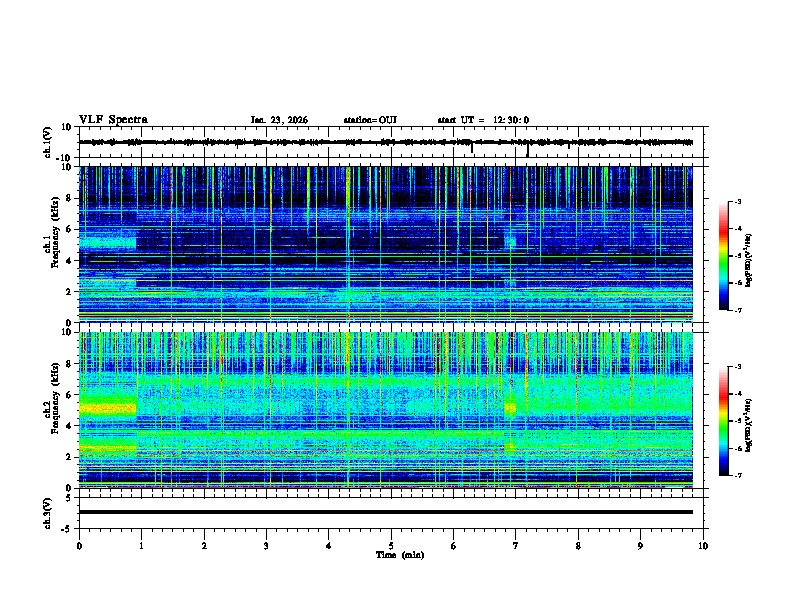Click the "start UT = 12:30:0" text

click(x=483, y=120)
